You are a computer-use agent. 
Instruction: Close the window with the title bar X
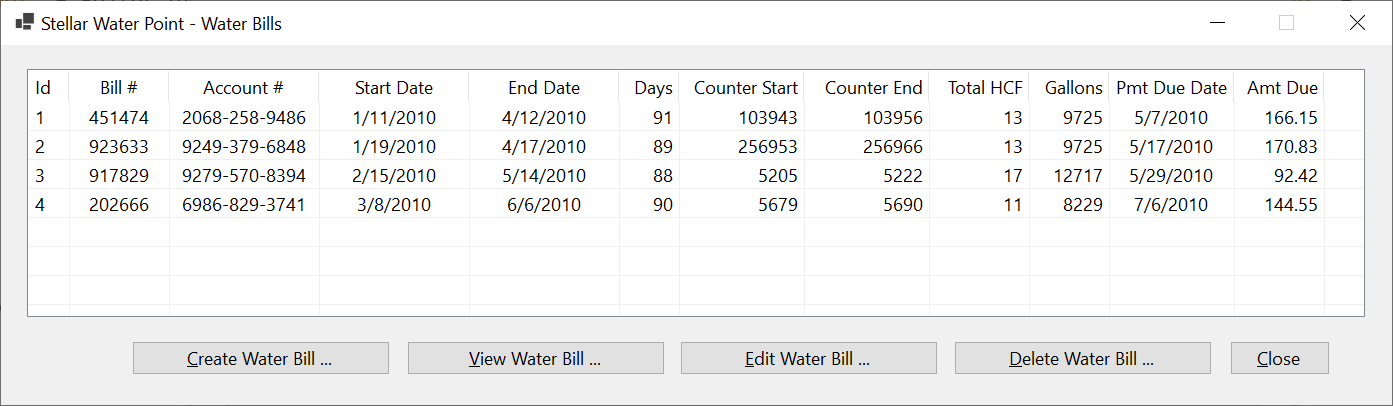[x=1357, y=23]
